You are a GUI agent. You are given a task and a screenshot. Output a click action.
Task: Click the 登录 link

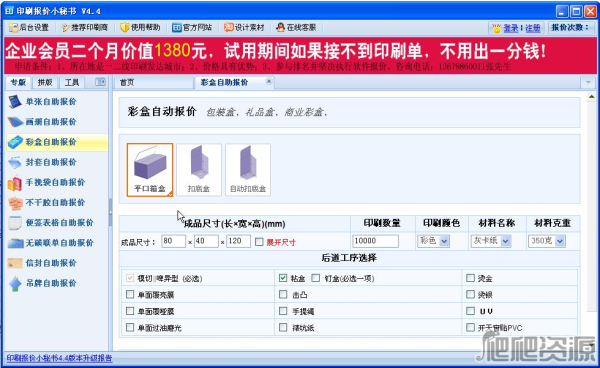click(510, 28)
